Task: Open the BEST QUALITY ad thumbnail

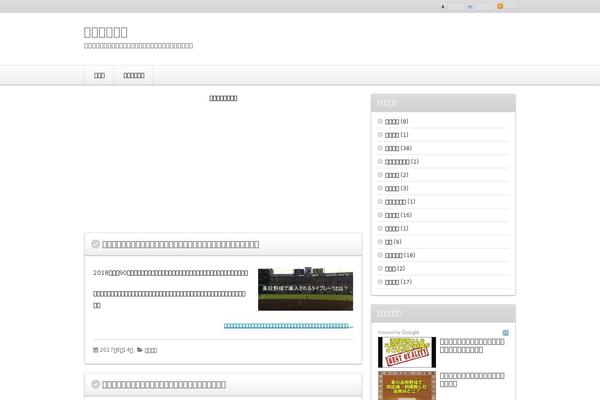Action: pyautogui.click(x=407, y=352)
